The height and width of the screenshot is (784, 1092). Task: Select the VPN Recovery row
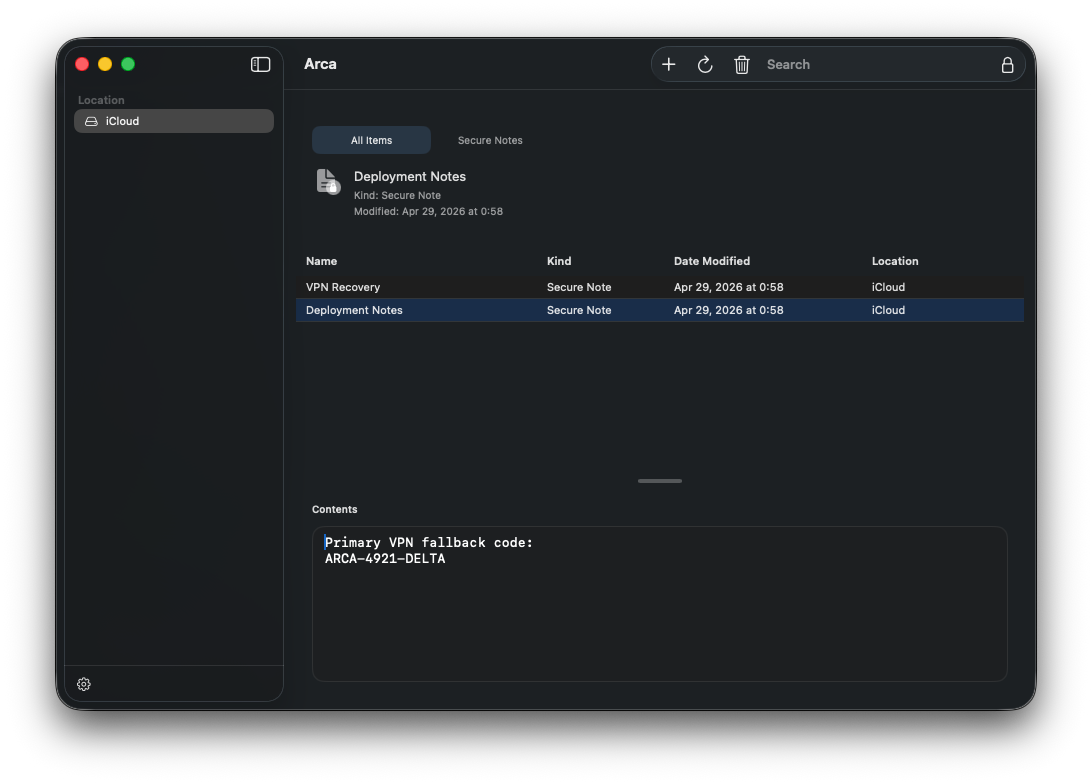point(500,287)
